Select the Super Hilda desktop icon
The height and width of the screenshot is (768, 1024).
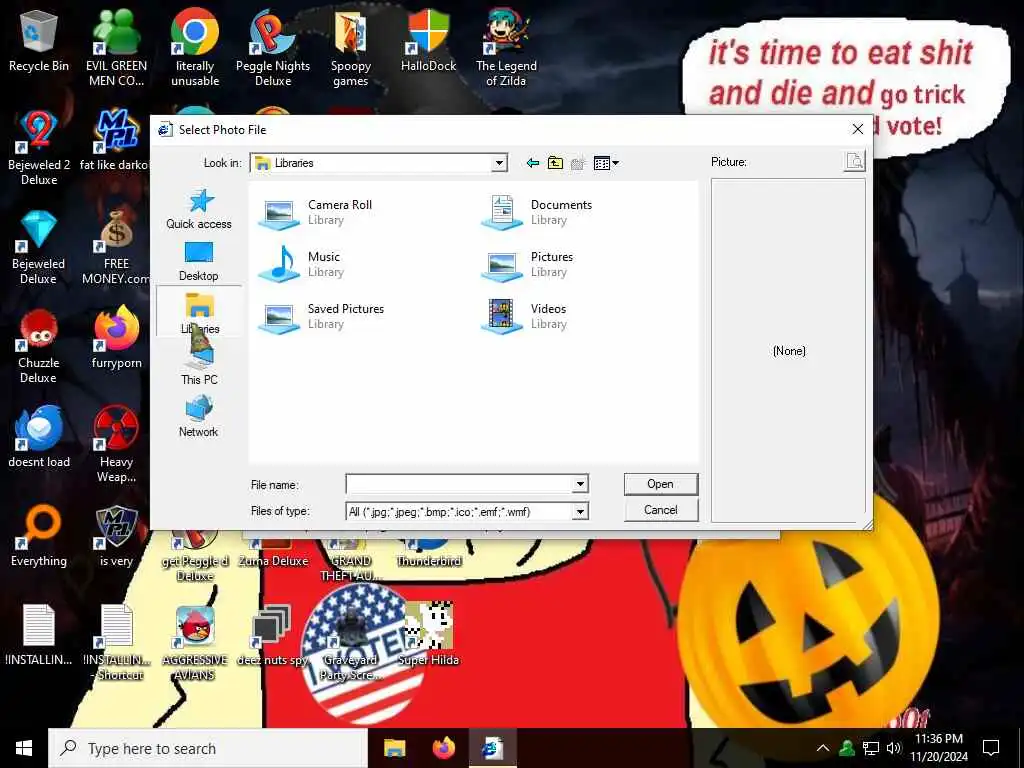[428, 635]
